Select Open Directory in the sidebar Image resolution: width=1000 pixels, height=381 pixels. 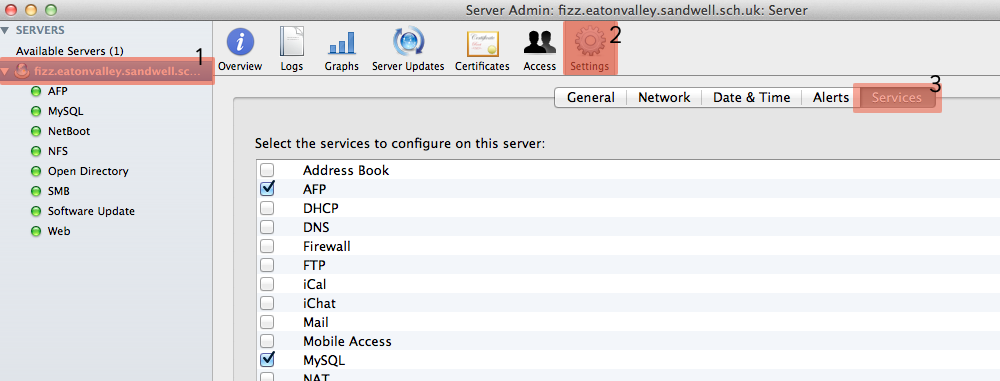tap(88, 171)
